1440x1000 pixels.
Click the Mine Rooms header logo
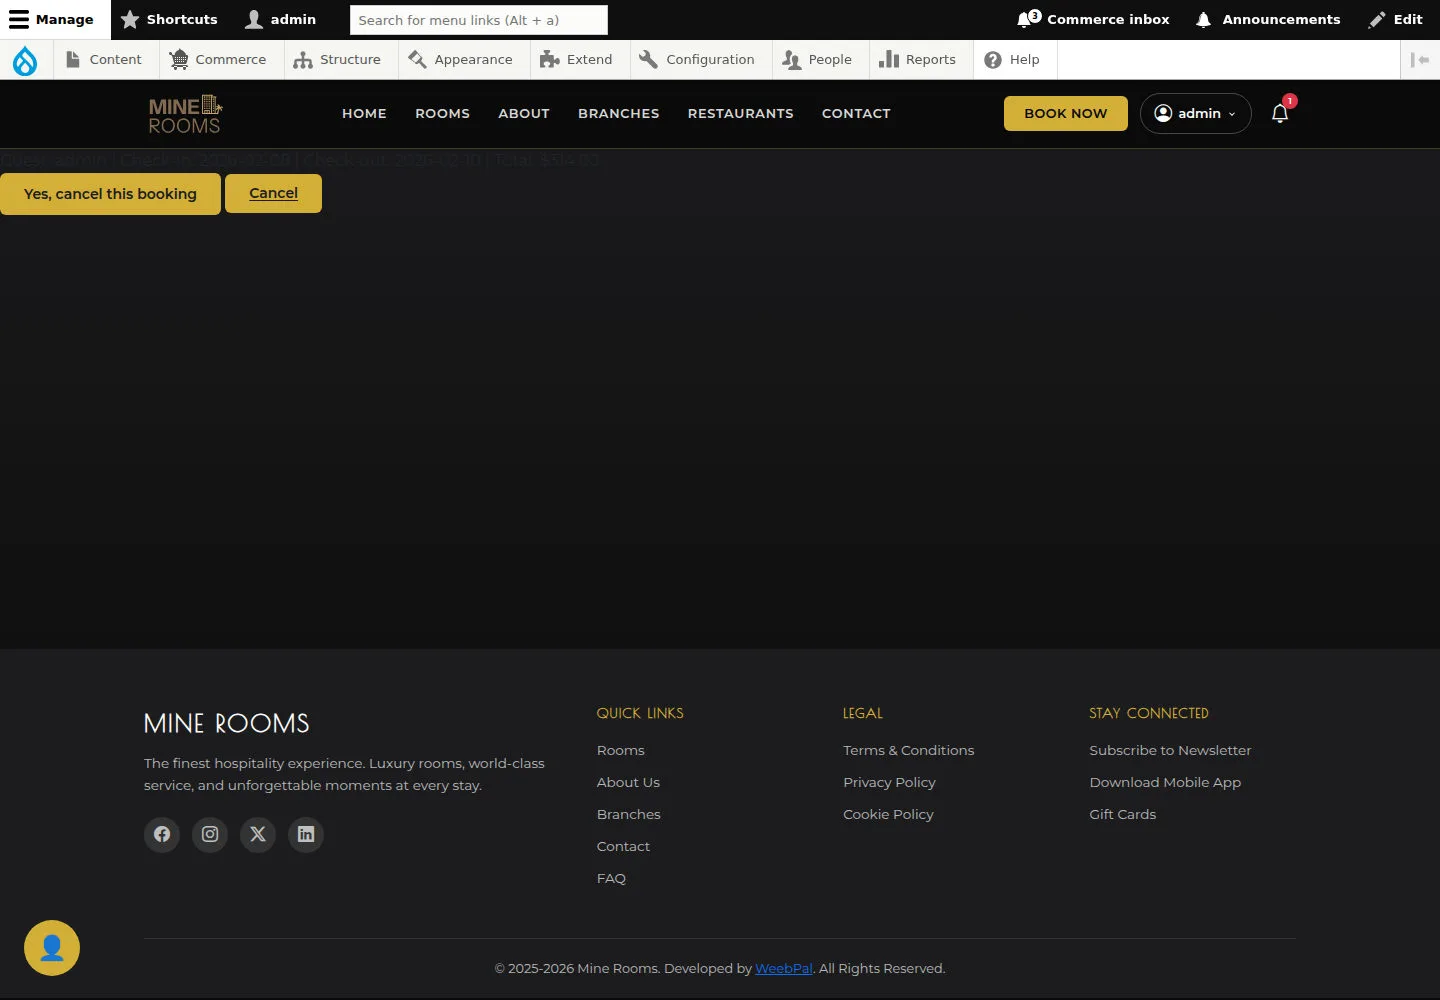185,114
